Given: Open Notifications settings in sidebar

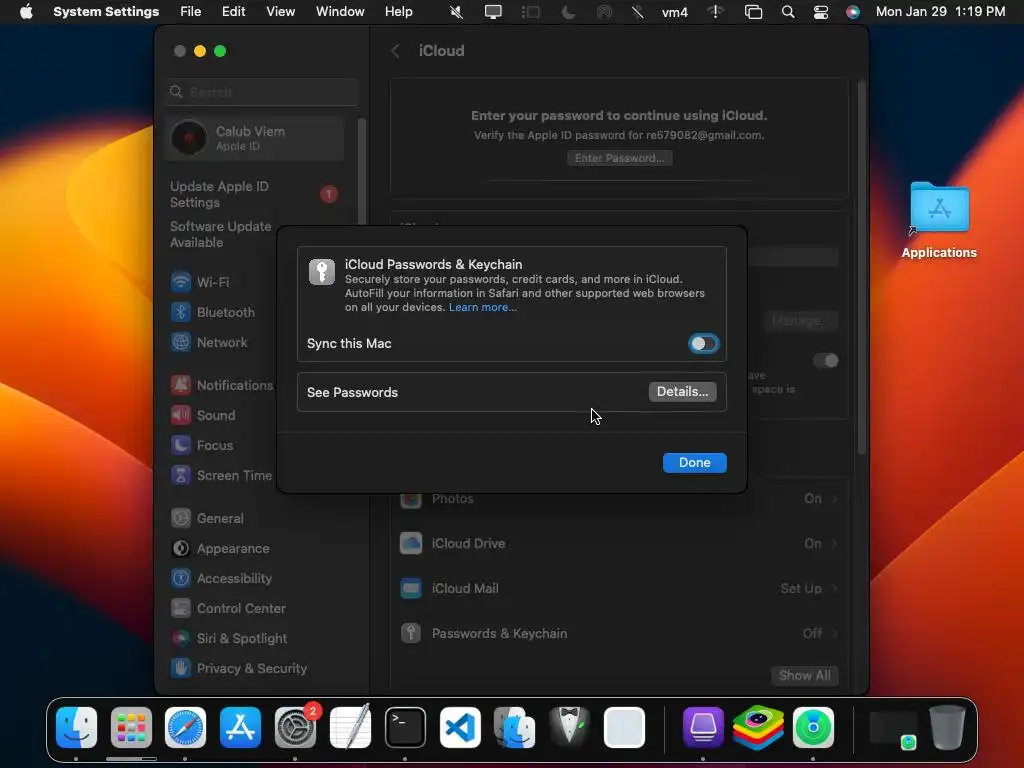Looking at the screenshot, I should click(222, 385).
